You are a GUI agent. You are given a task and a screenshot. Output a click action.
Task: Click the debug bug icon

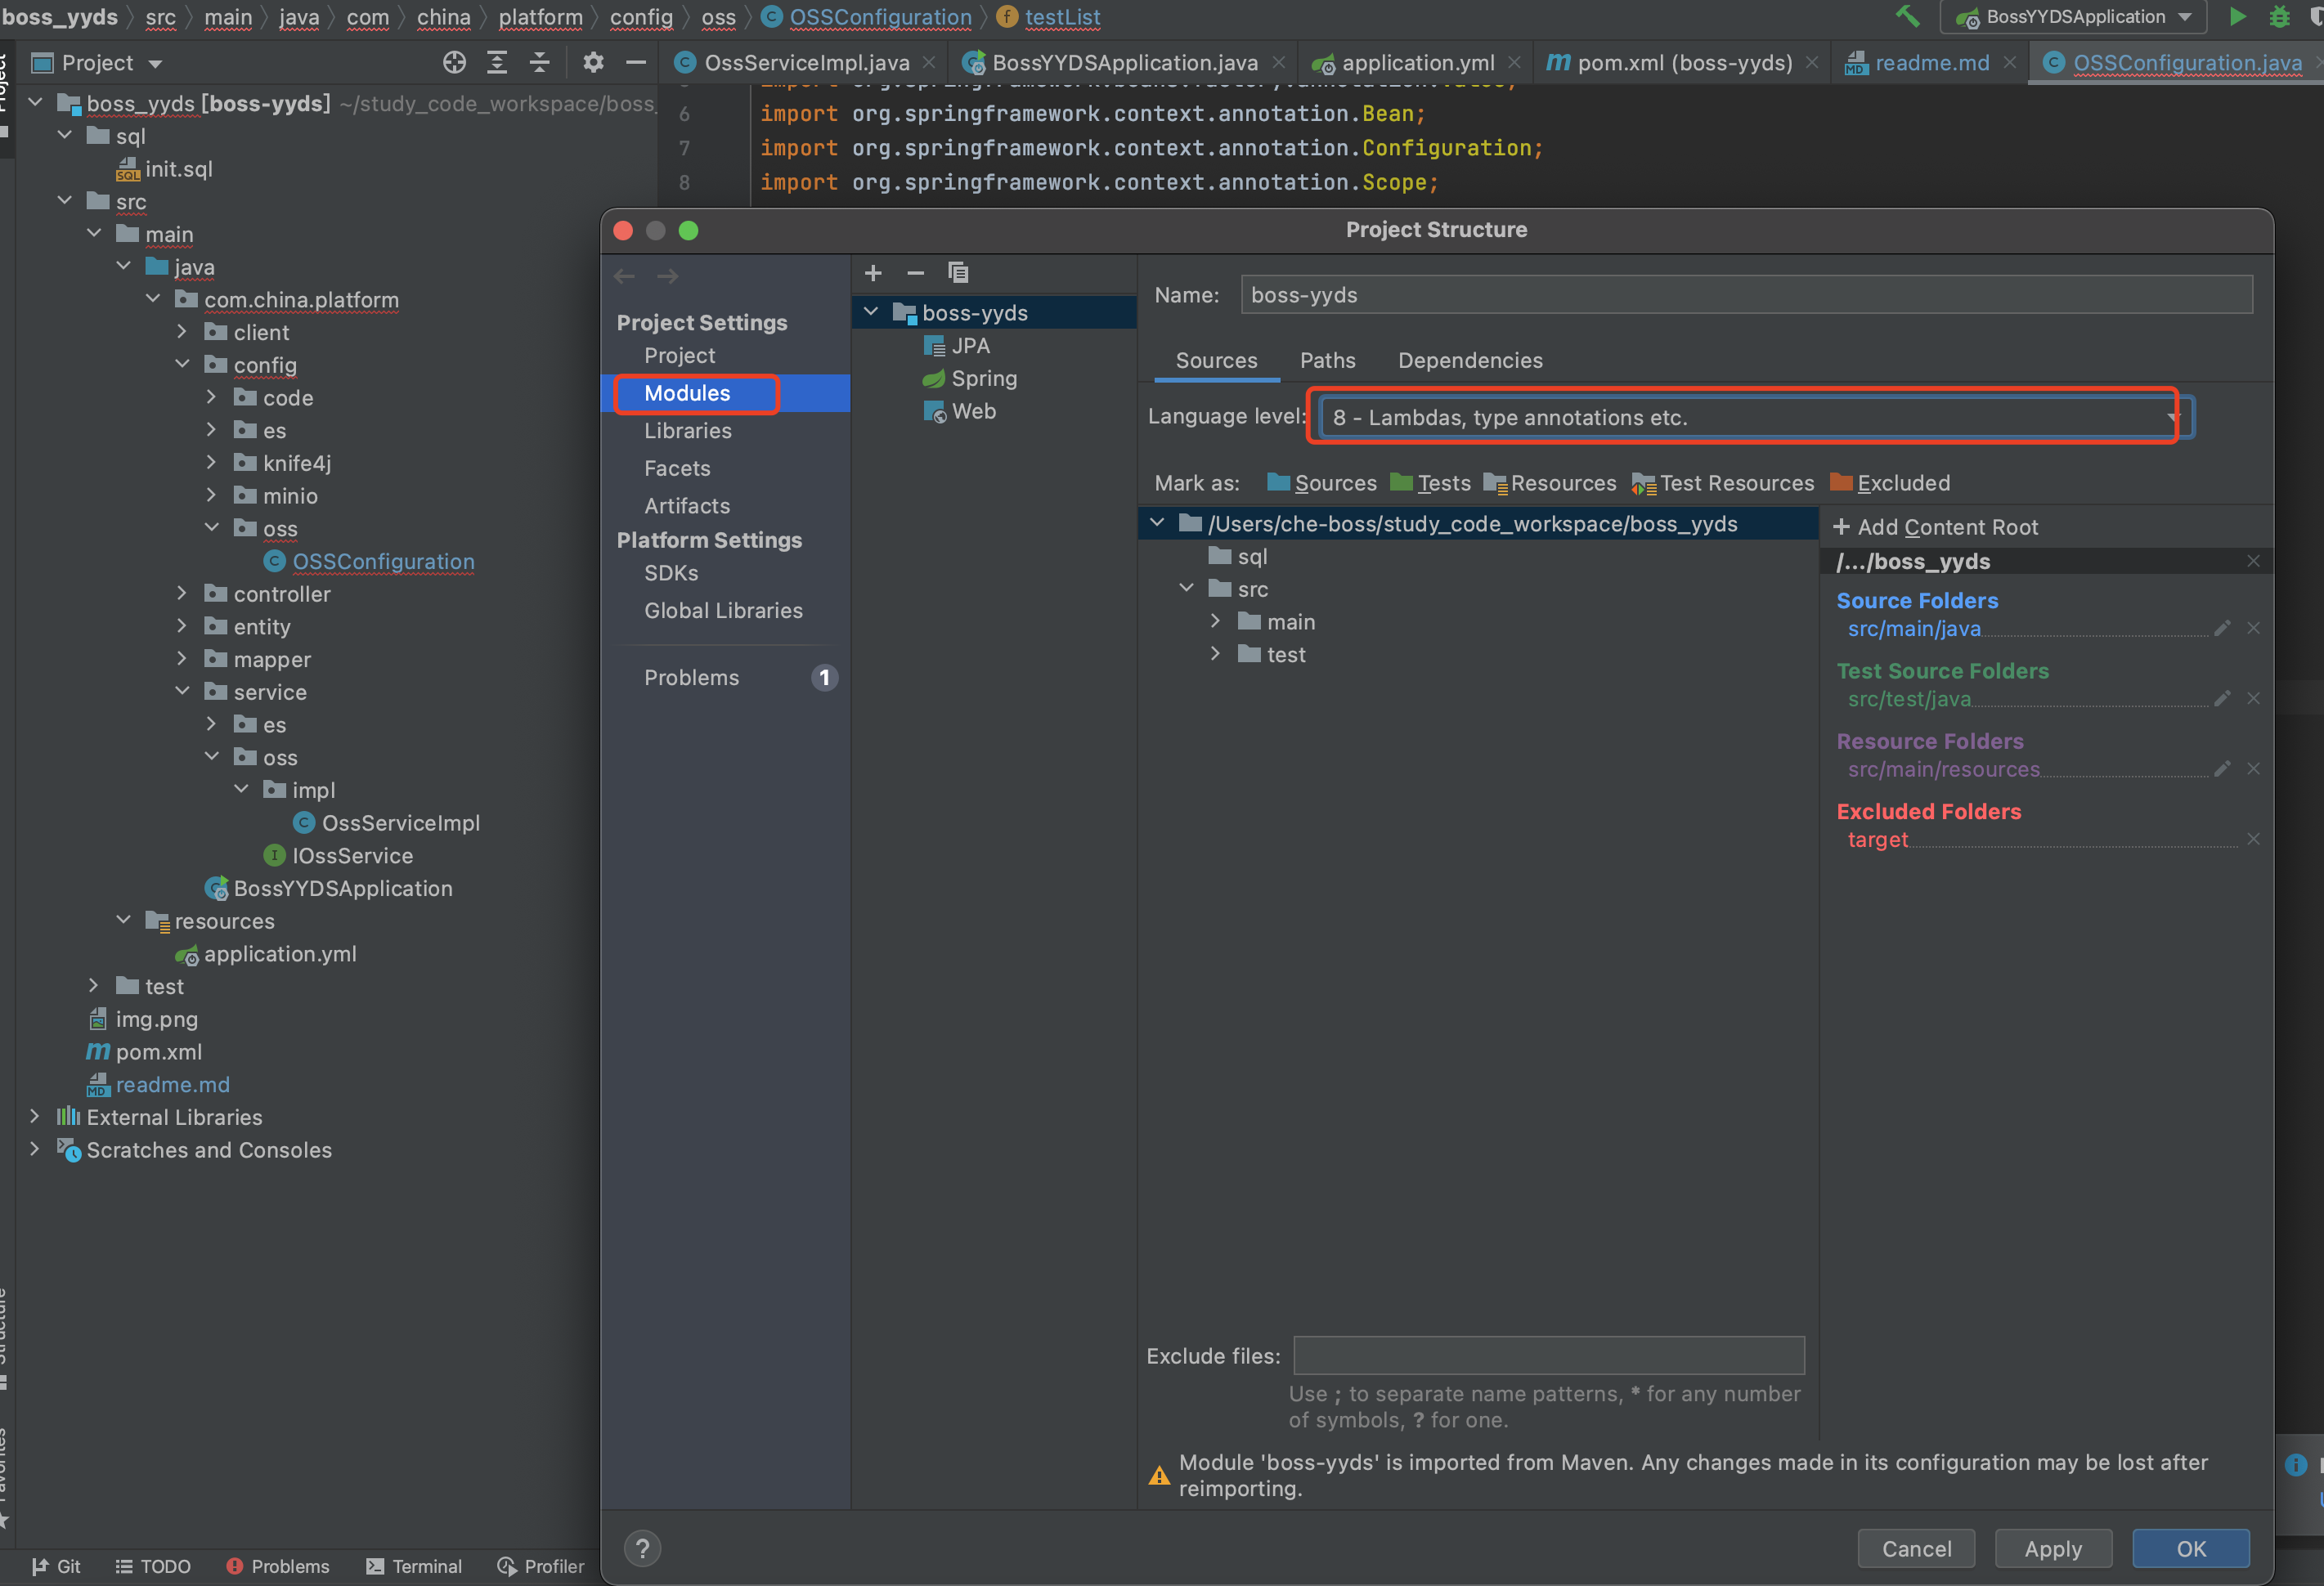coord(2280,17)
